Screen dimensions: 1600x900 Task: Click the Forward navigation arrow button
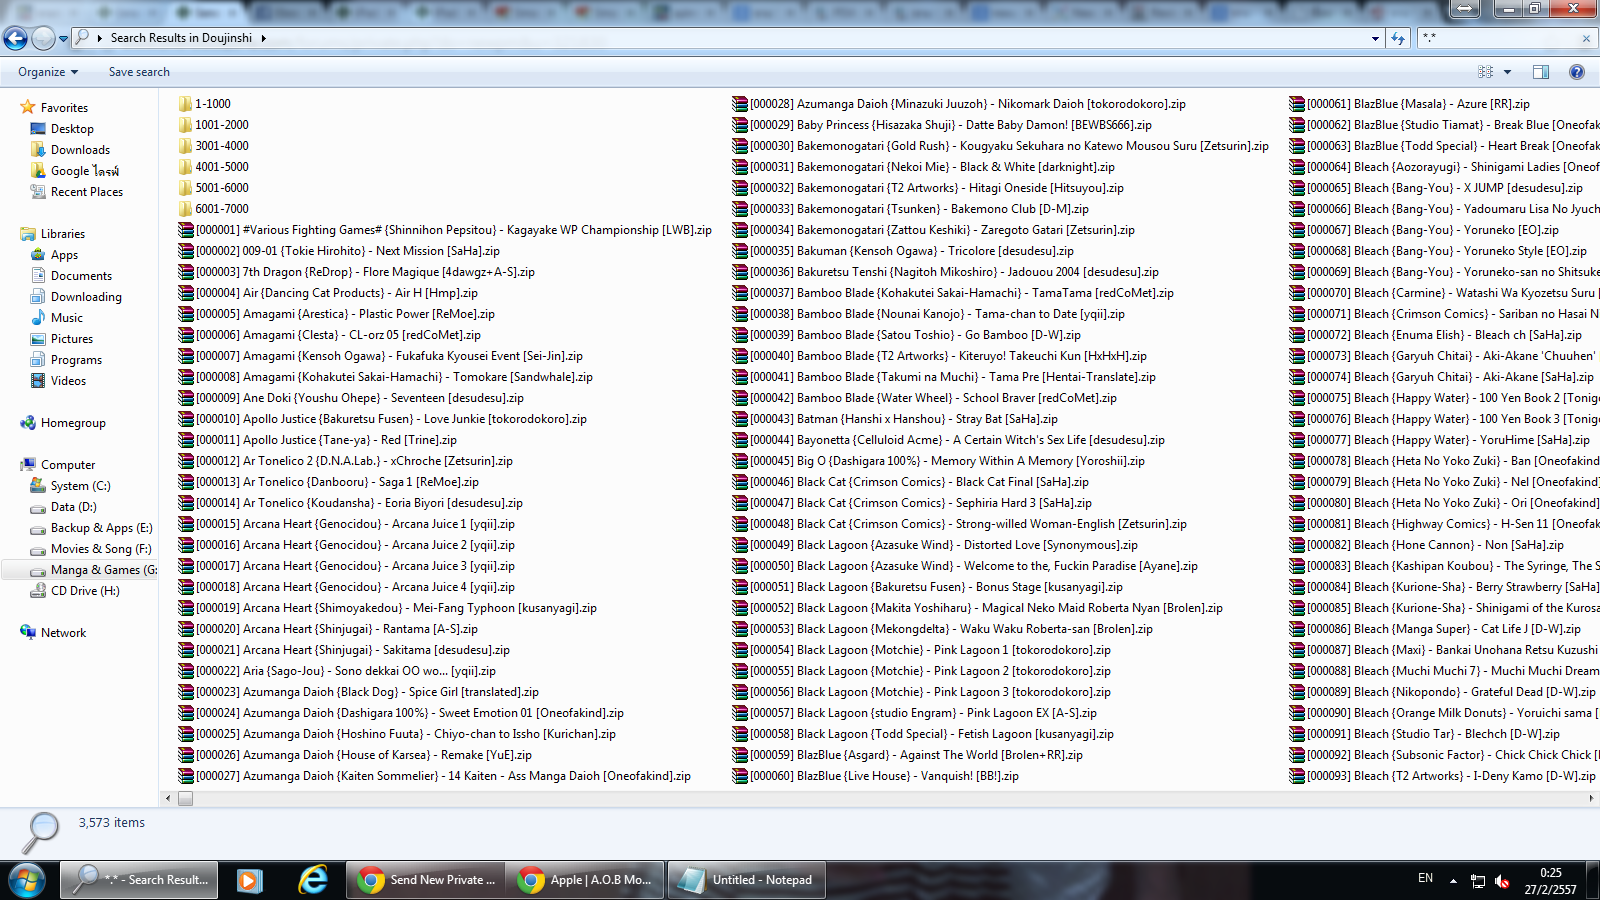[43, 38]
